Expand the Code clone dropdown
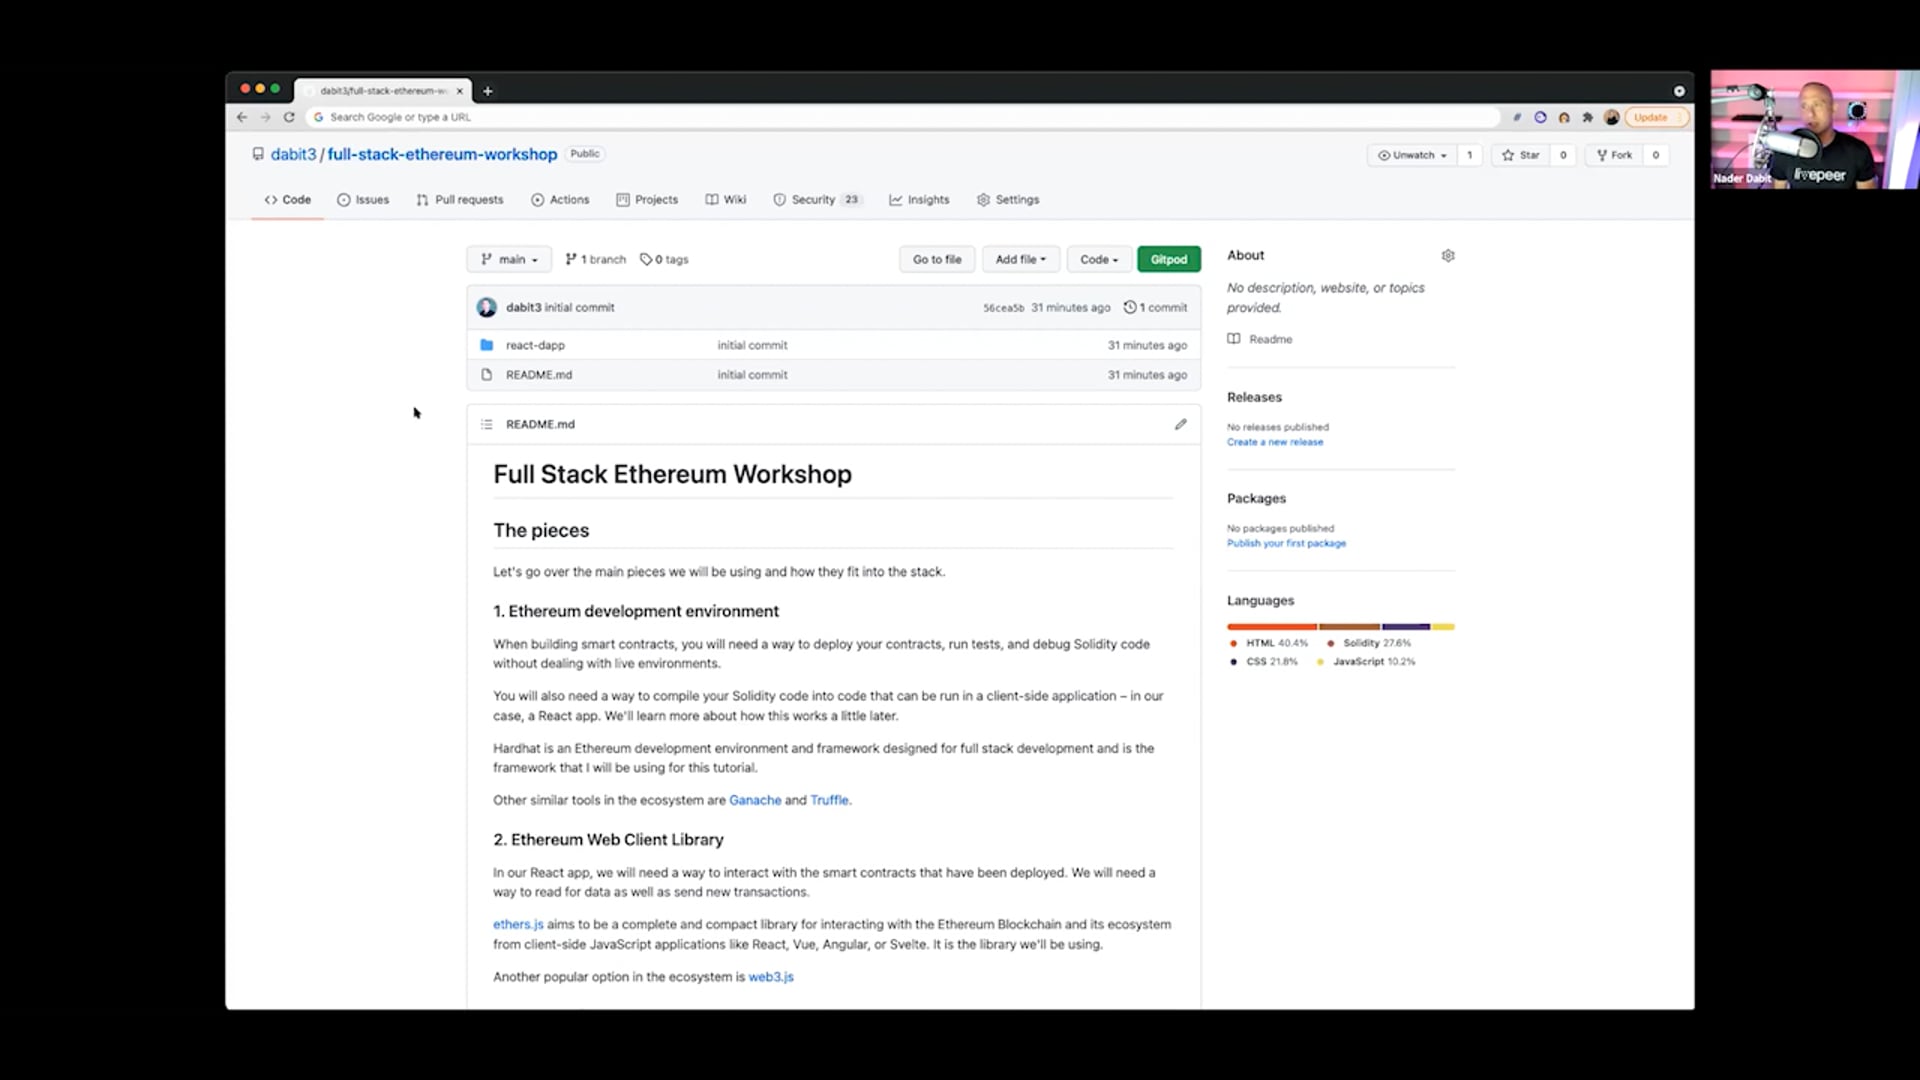 [1098, 259]
